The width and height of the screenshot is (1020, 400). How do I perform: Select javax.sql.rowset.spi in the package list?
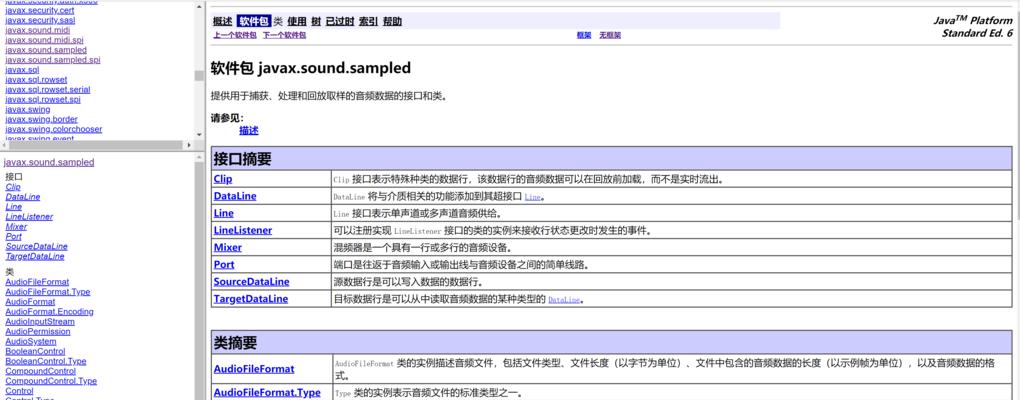click(x=43, y=100)
